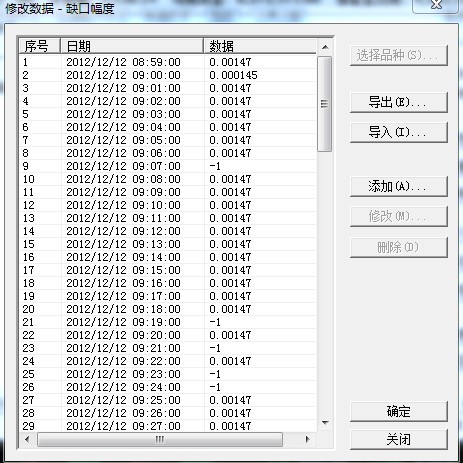Image resolution: width=463 pixels, height=463 pixels.
Task: Click horizontal scrollbar right arrow
Action: (307, 439)
